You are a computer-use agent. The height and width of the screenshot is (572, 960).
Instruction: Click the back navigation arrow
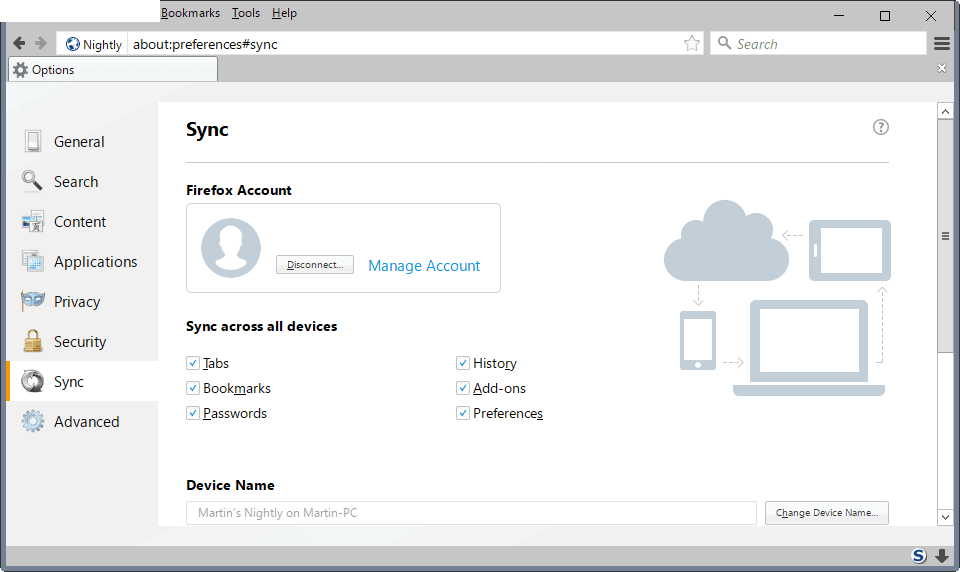[x=19, y=43]
